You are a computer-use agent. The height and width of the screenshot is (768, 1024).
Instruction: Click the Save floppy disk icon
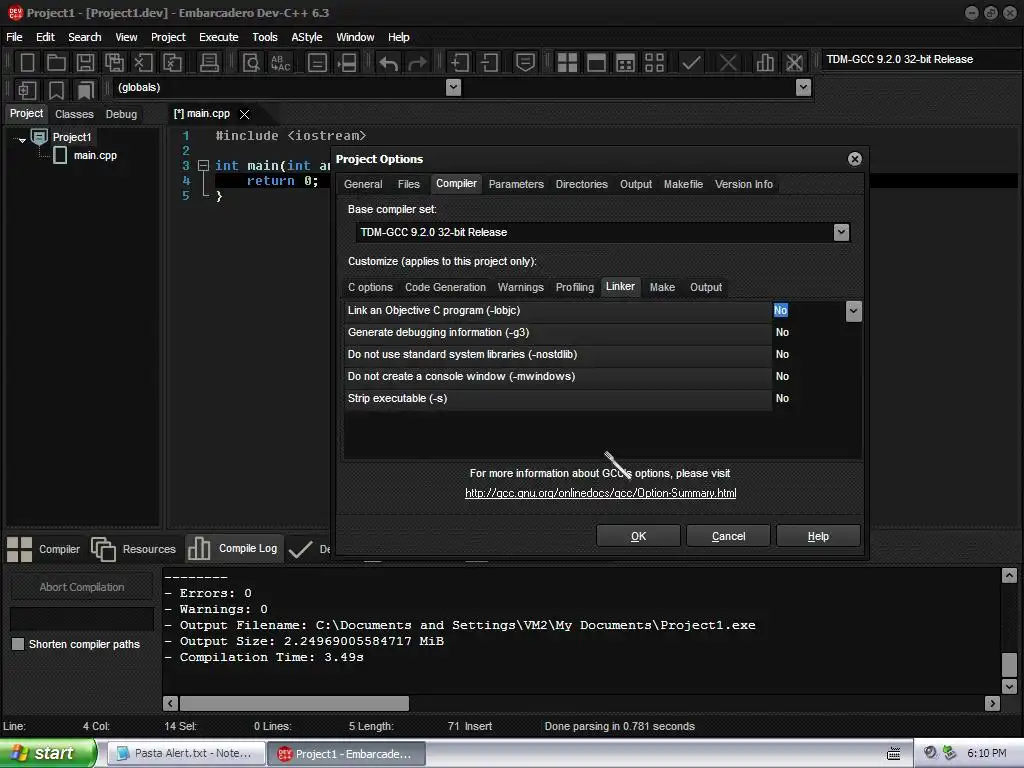coord(85,63)
